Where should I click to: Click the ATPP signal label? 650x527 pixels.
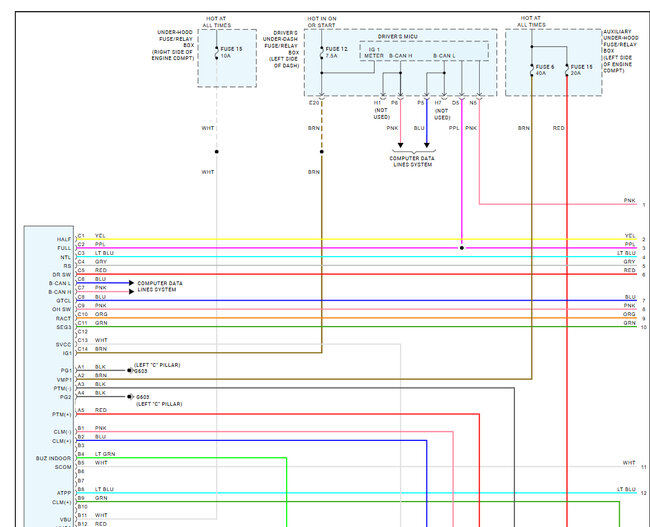point(64,493)
